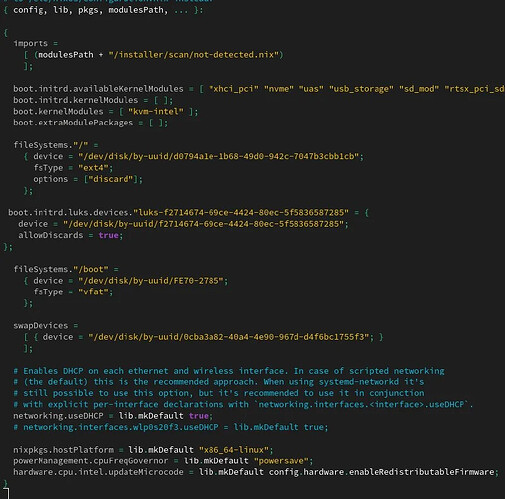Click the swap device uuid path

click(229, 337)
